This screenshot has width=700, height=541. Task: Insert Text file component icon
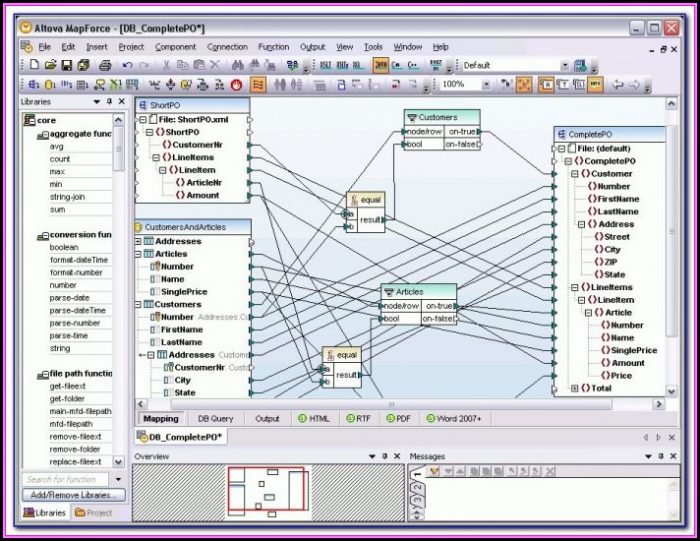83,84
